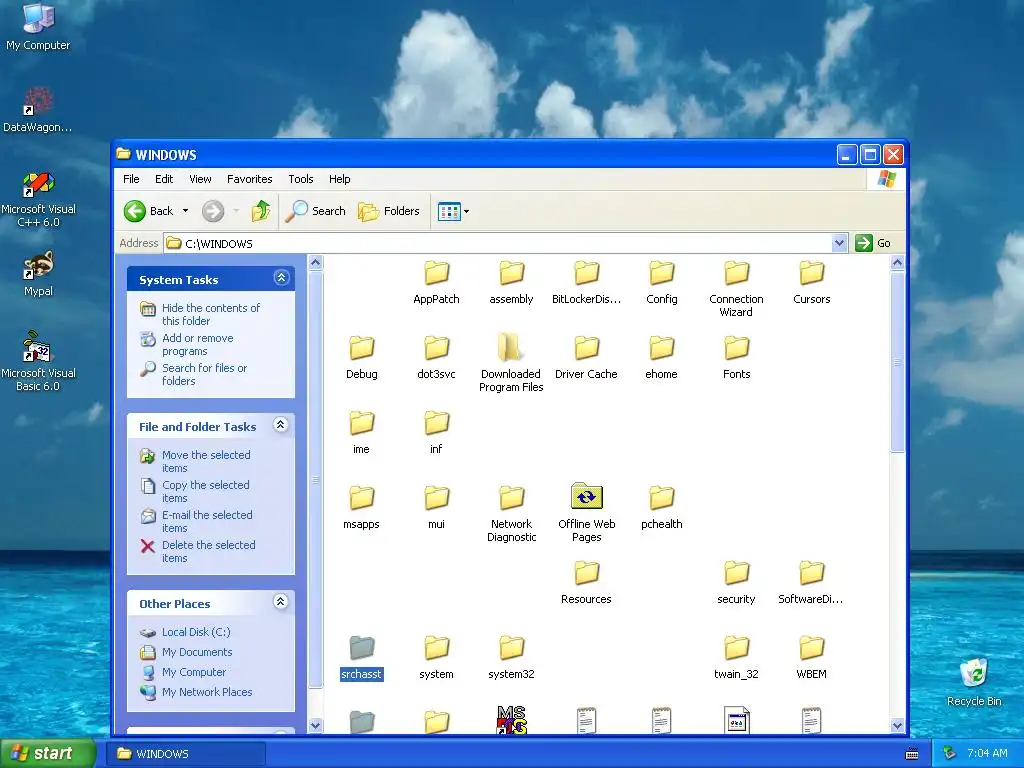Select the inf folder
Image resolution: width=1024 pixels, height=768 pixels.
(436, 432)
